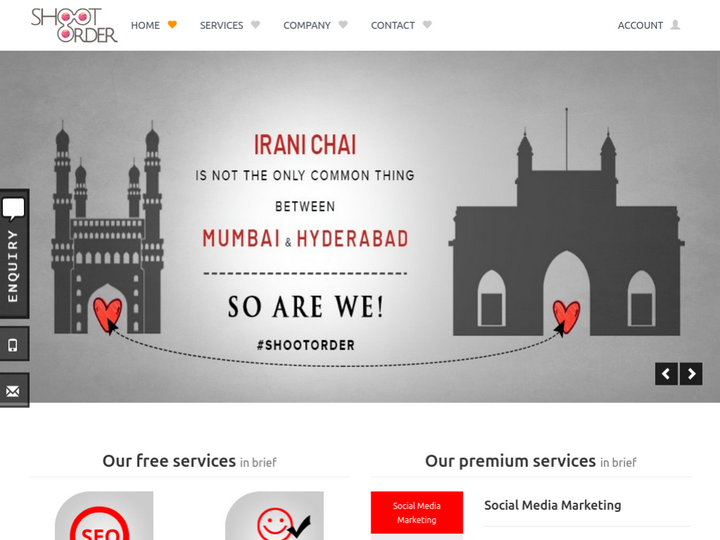Click the ShootOrder logo
Screen dimensions: 720x540
[74, 25]
